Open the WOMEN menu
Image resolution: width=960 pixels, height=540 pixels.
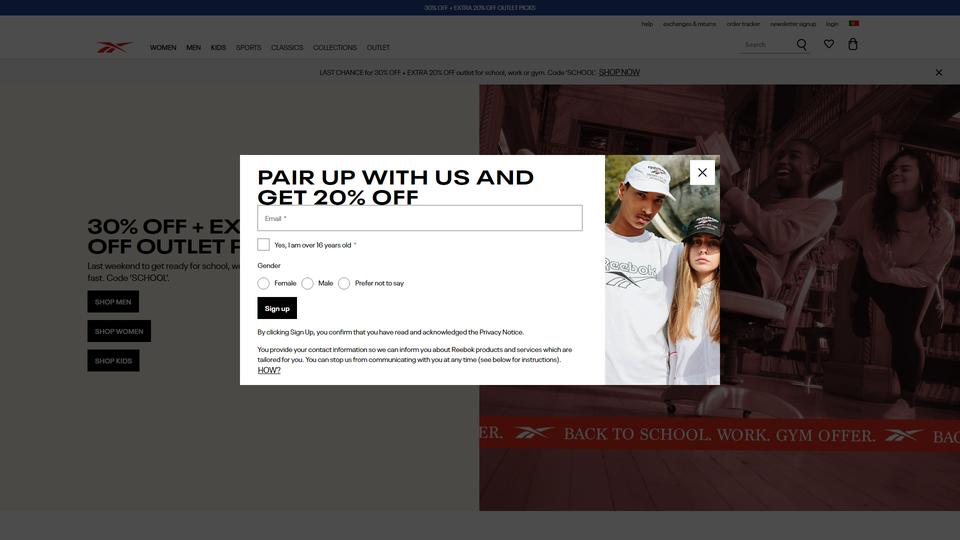[x=163, y=48]
